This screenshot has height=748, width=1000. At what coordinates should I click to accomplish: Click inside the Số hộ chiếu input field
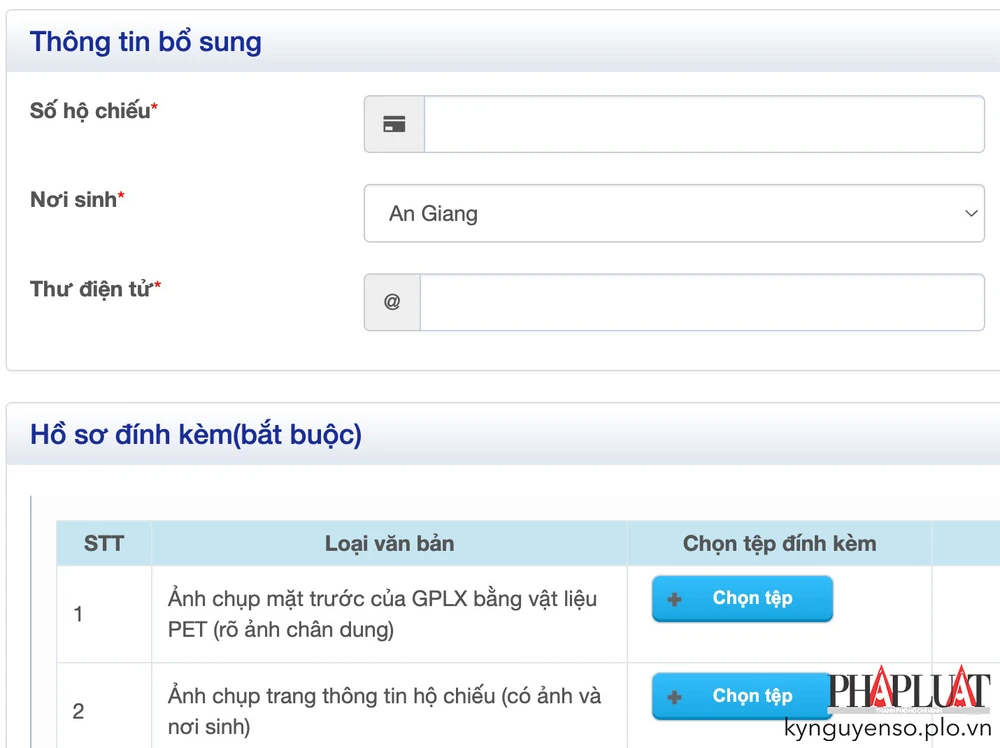pyautogui.click(x=700, y=123)
